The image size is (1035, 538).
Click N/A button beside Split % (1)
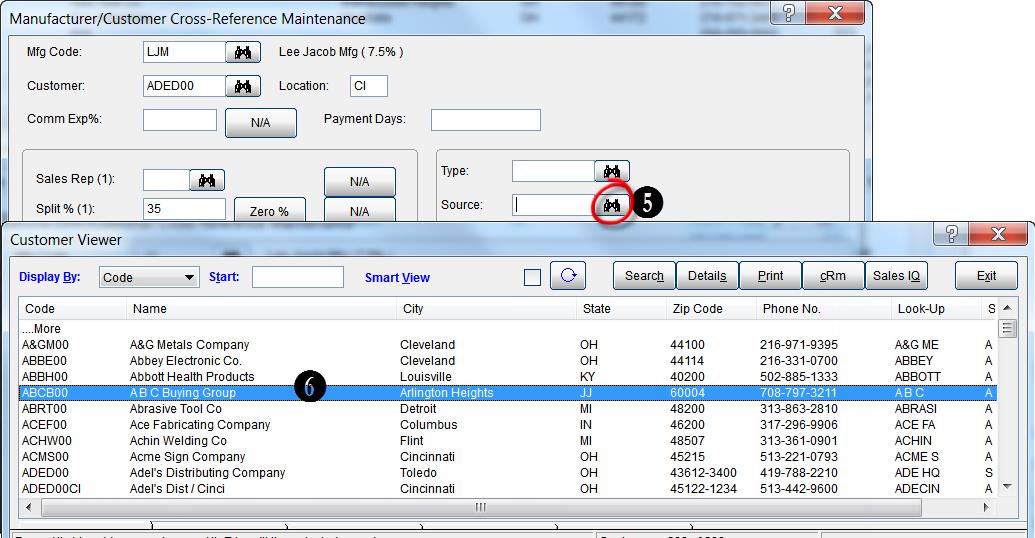point(360,211)
